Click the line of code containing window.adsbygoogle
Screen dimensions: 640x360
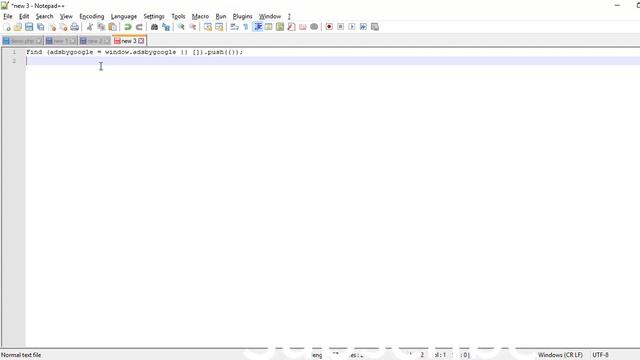pyautogui.click(x=134, y=52)
